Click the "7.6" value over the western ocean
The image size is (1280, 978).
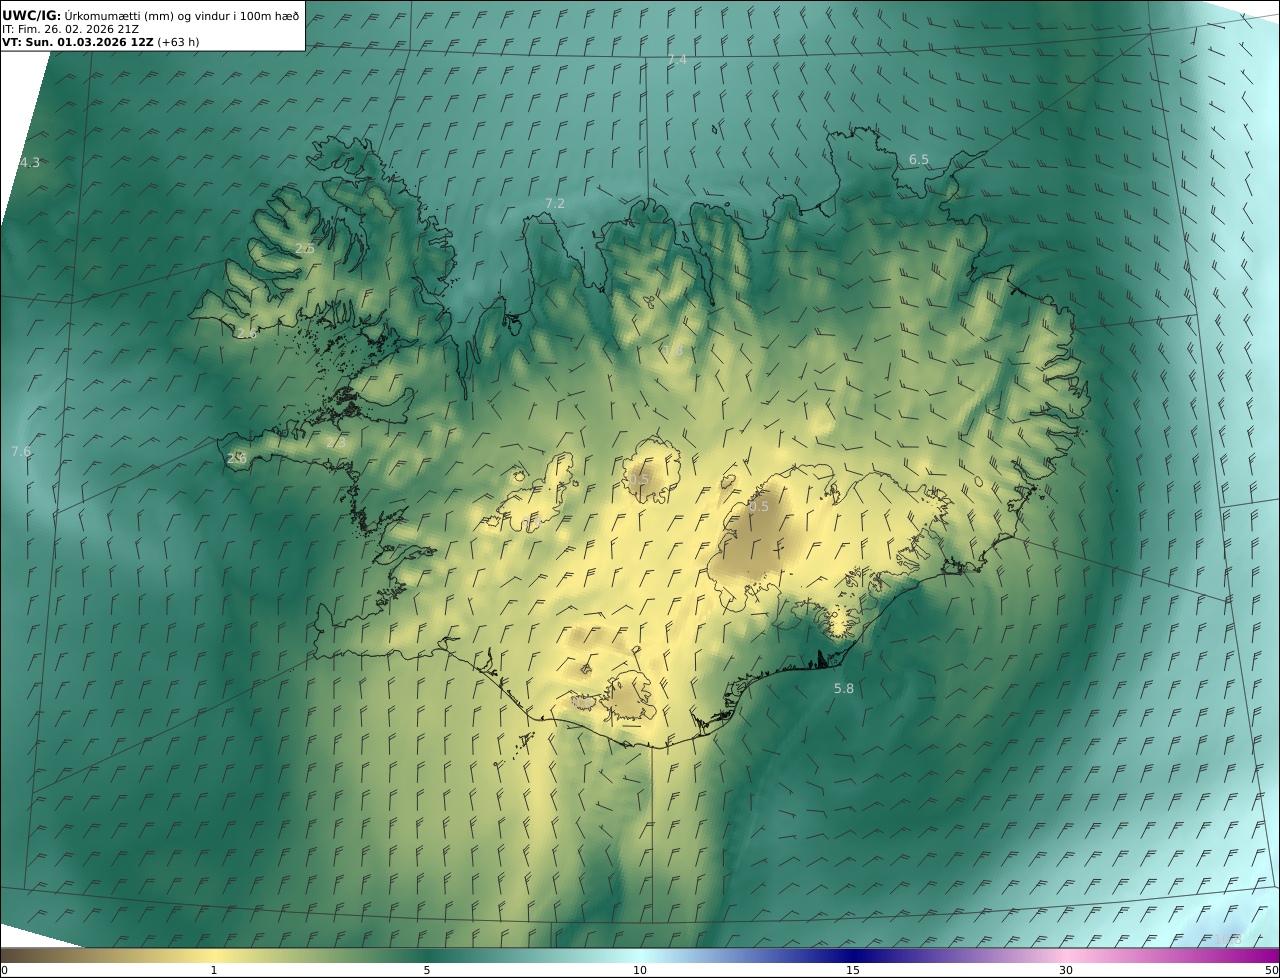[x=21, y=452]
